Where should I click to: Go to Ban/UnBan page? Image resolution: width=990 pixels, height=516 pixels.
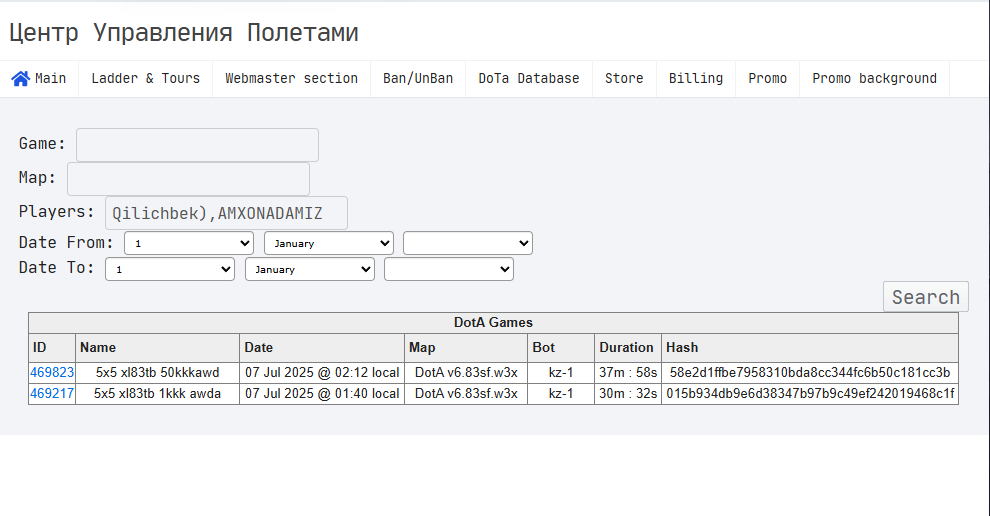point(418,78)
